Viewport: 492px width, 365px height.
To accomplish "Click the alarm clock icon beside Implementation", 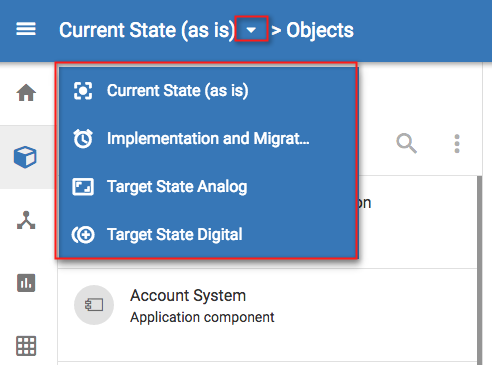I will pyautogui.click(x=83, y=139).
